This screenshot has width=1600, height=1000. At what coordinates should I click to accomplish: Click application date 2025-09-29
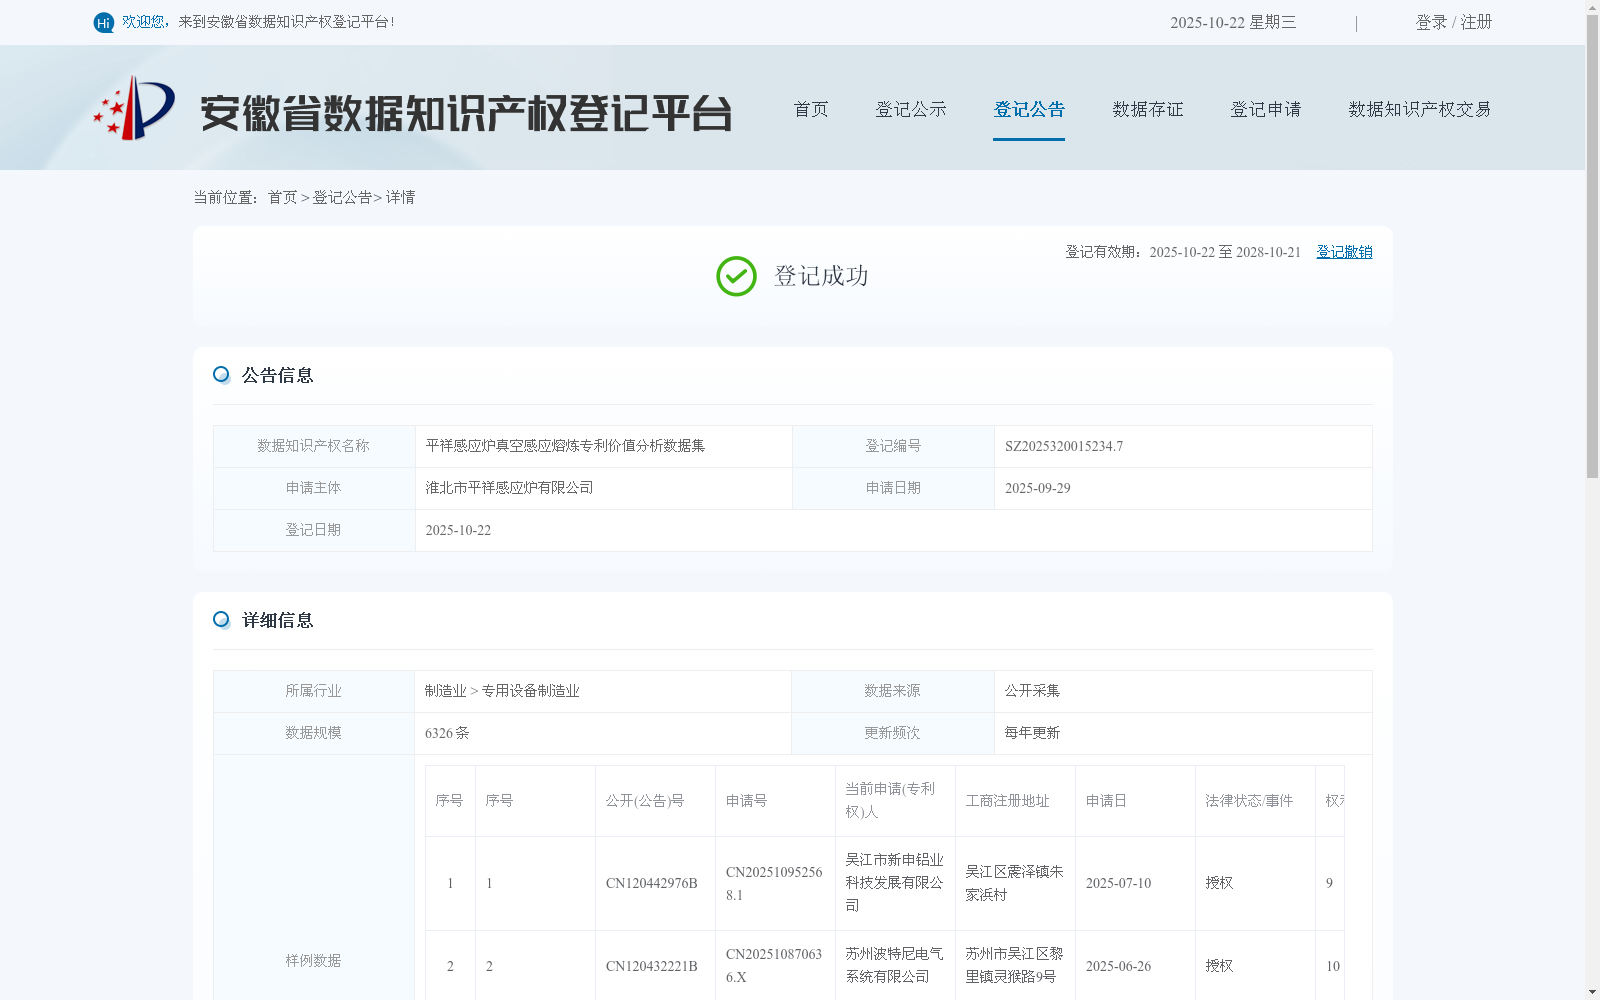[1038, 488]
